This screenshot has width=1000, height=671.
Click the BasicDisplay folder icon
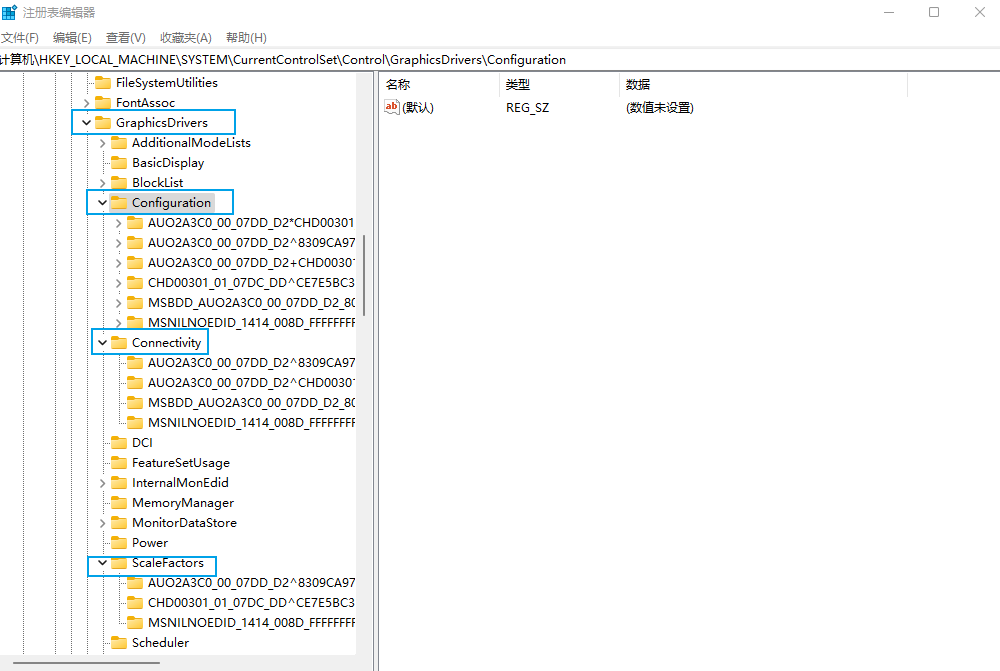click(119, 163)
